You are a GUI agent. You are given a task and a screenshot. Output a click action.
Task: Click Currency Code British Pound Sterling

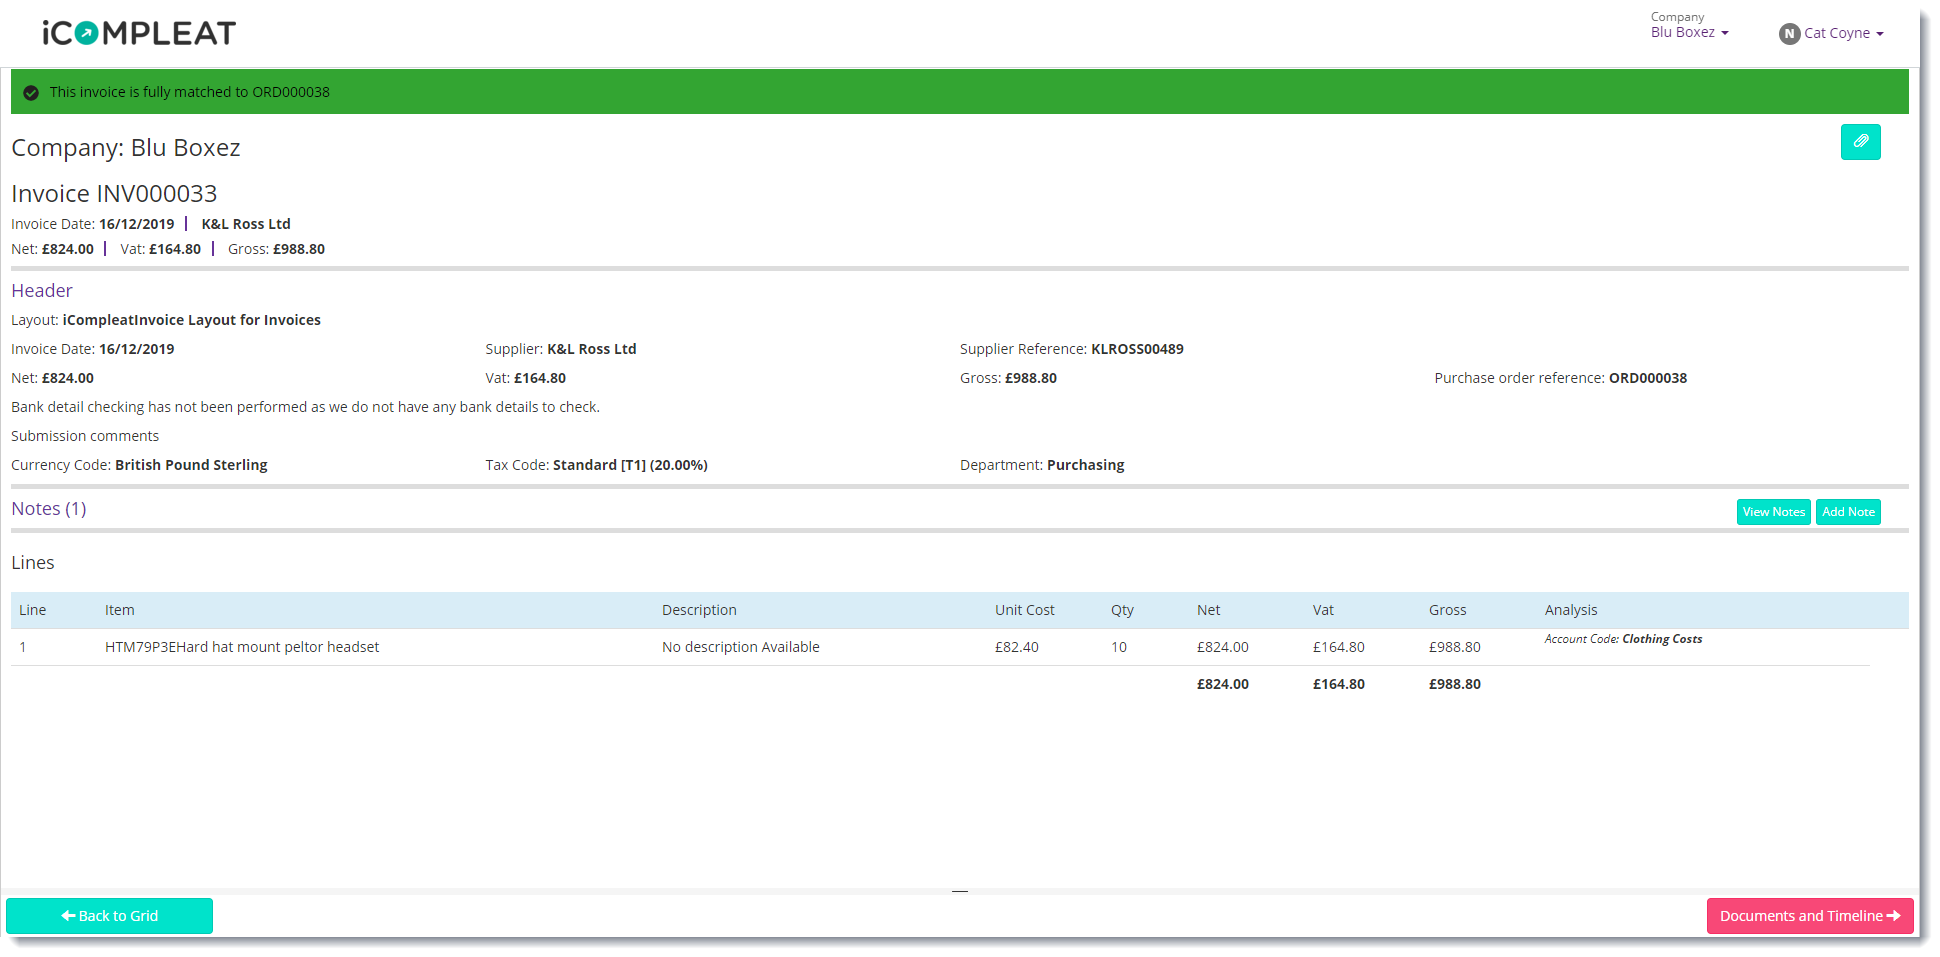tap(139, 465)
